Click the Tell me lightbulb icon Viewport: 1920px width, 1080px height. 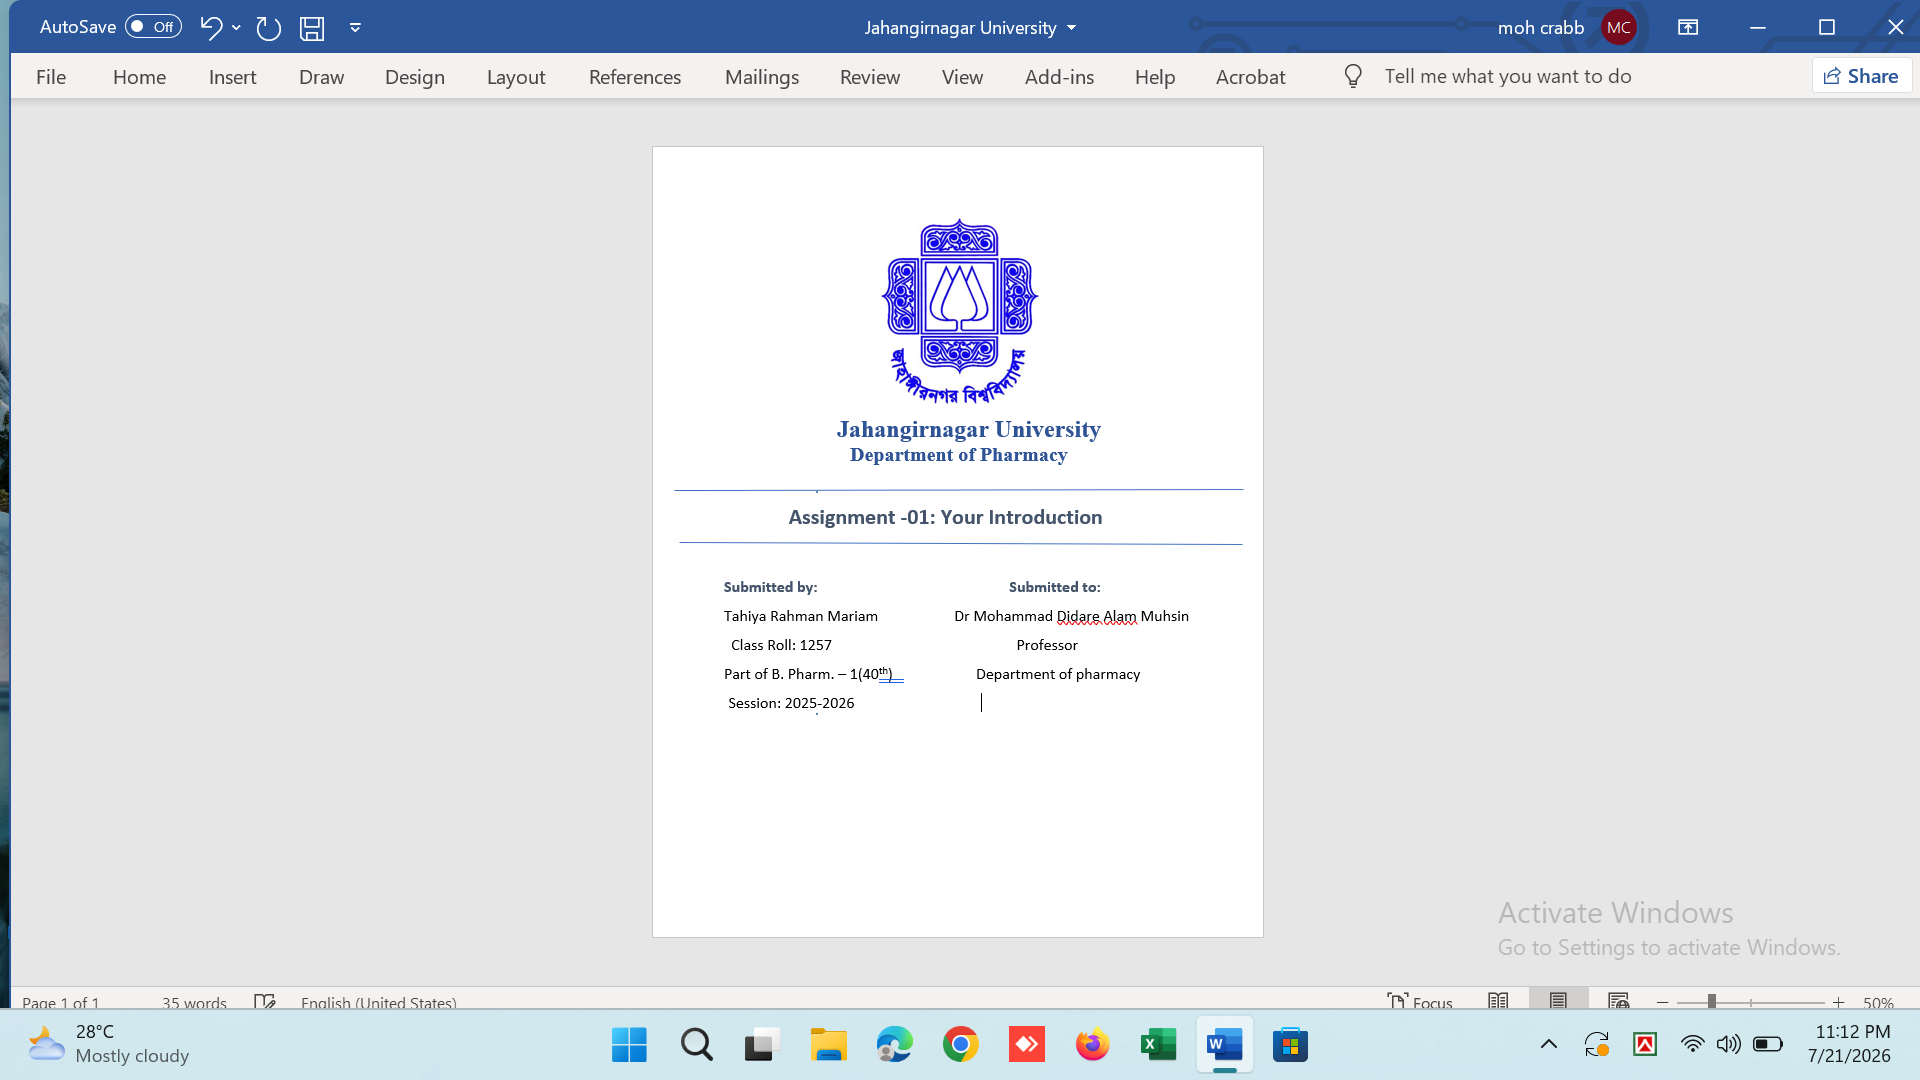click(x=1353, y=76)
